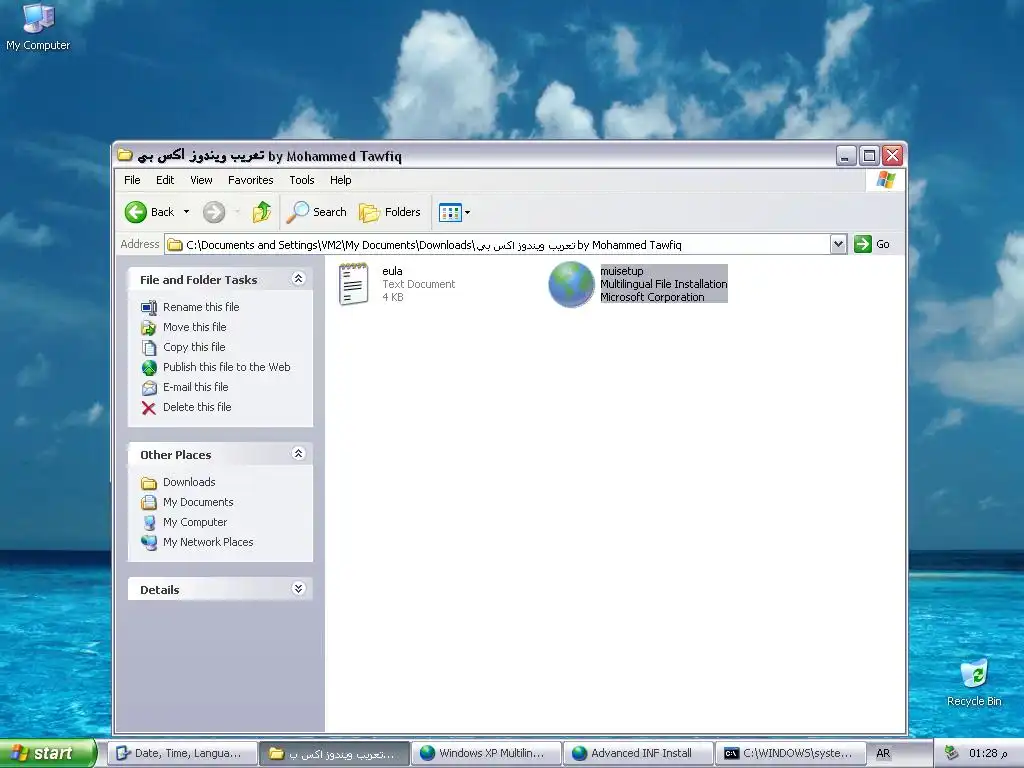1024x768 pixels.
Task: Collapse the File and Folder Tasks panel
Action: tap(298, 279)
